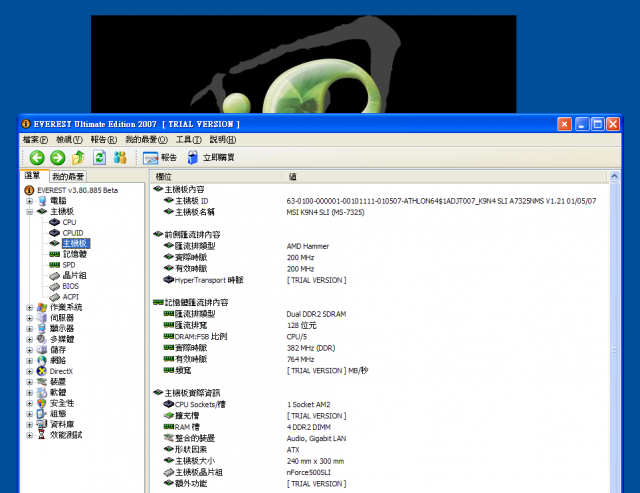Select the 裝置 tree item
This screenshot has height=493, width=640.
click(x=58, y=382)
